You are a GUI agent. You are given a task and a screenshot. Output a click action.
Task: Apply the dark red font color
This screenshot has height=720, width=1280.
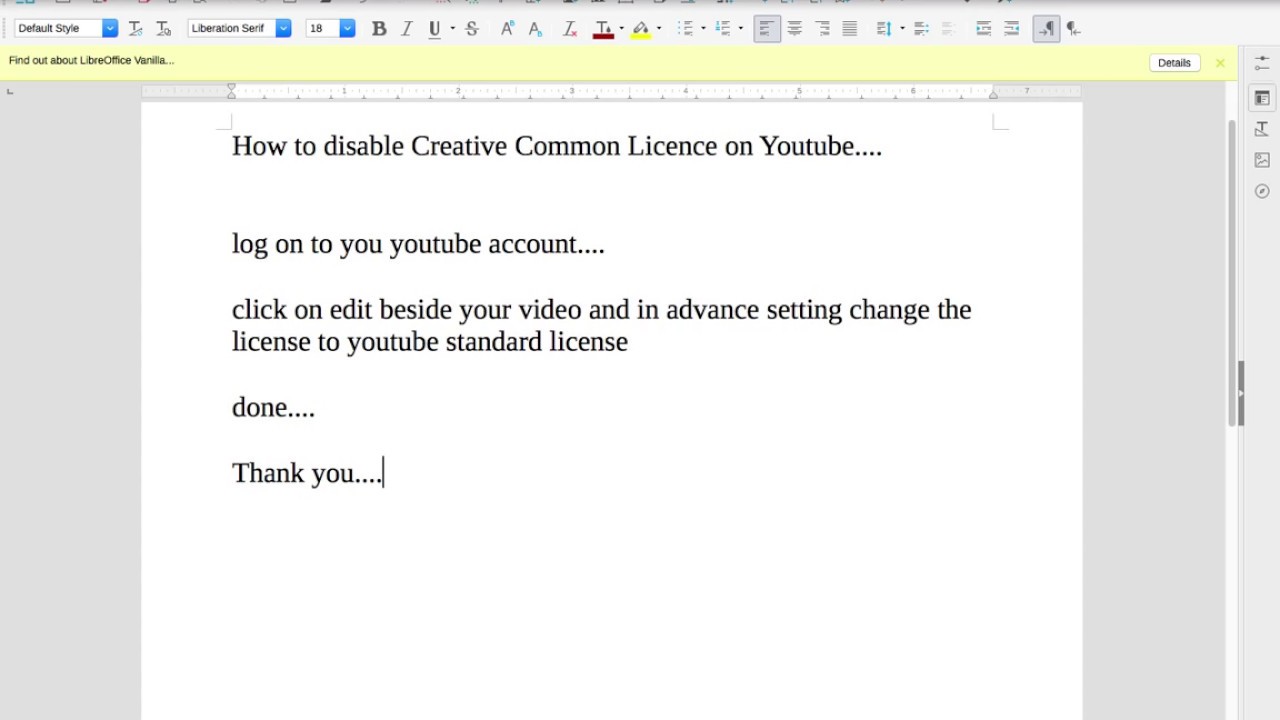coord(603,29)
